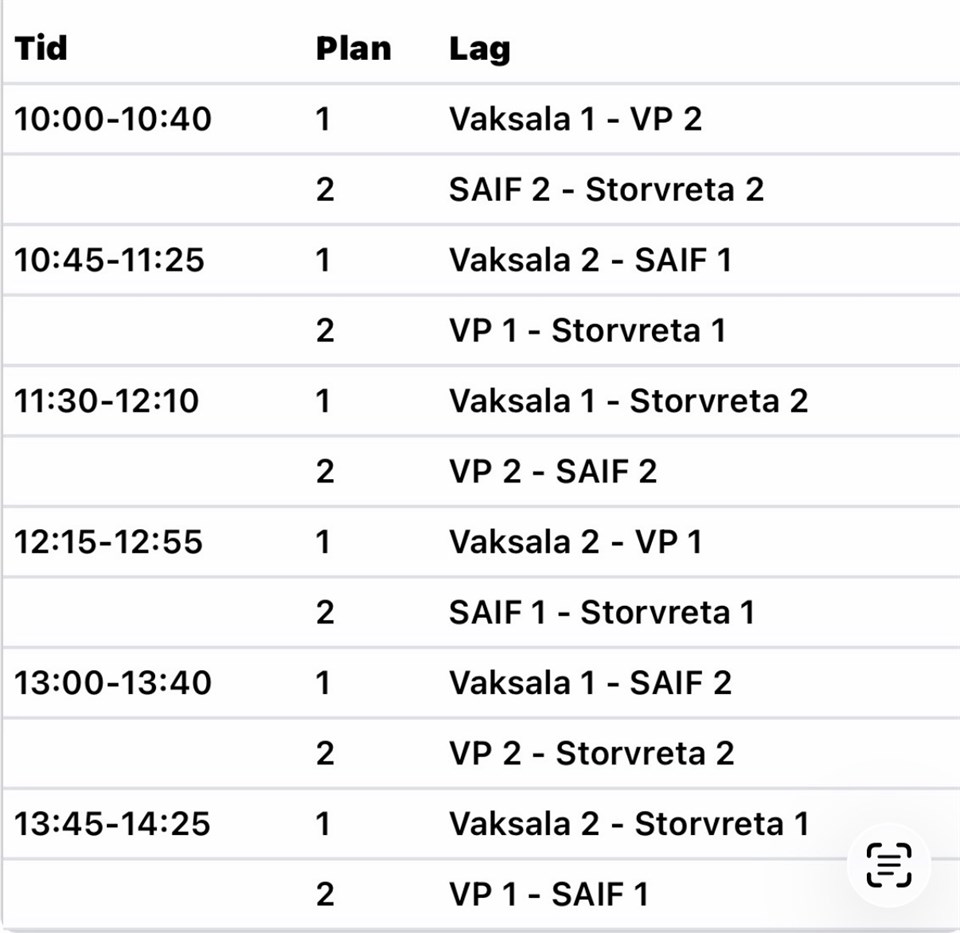Select the SAIF 1 - Storvreta 1 match

601,612
